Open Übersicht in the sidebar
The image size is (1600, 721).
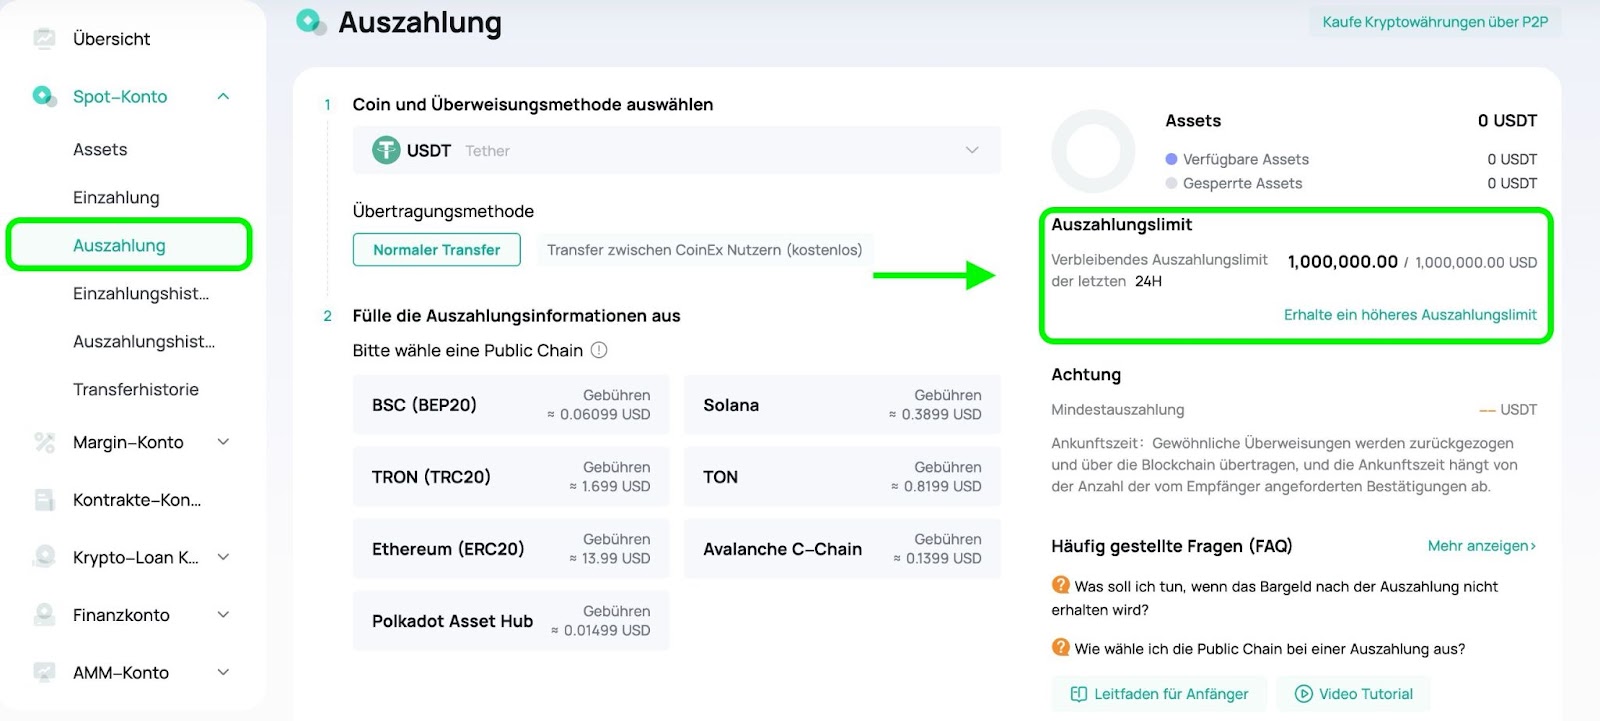point(112,39)
